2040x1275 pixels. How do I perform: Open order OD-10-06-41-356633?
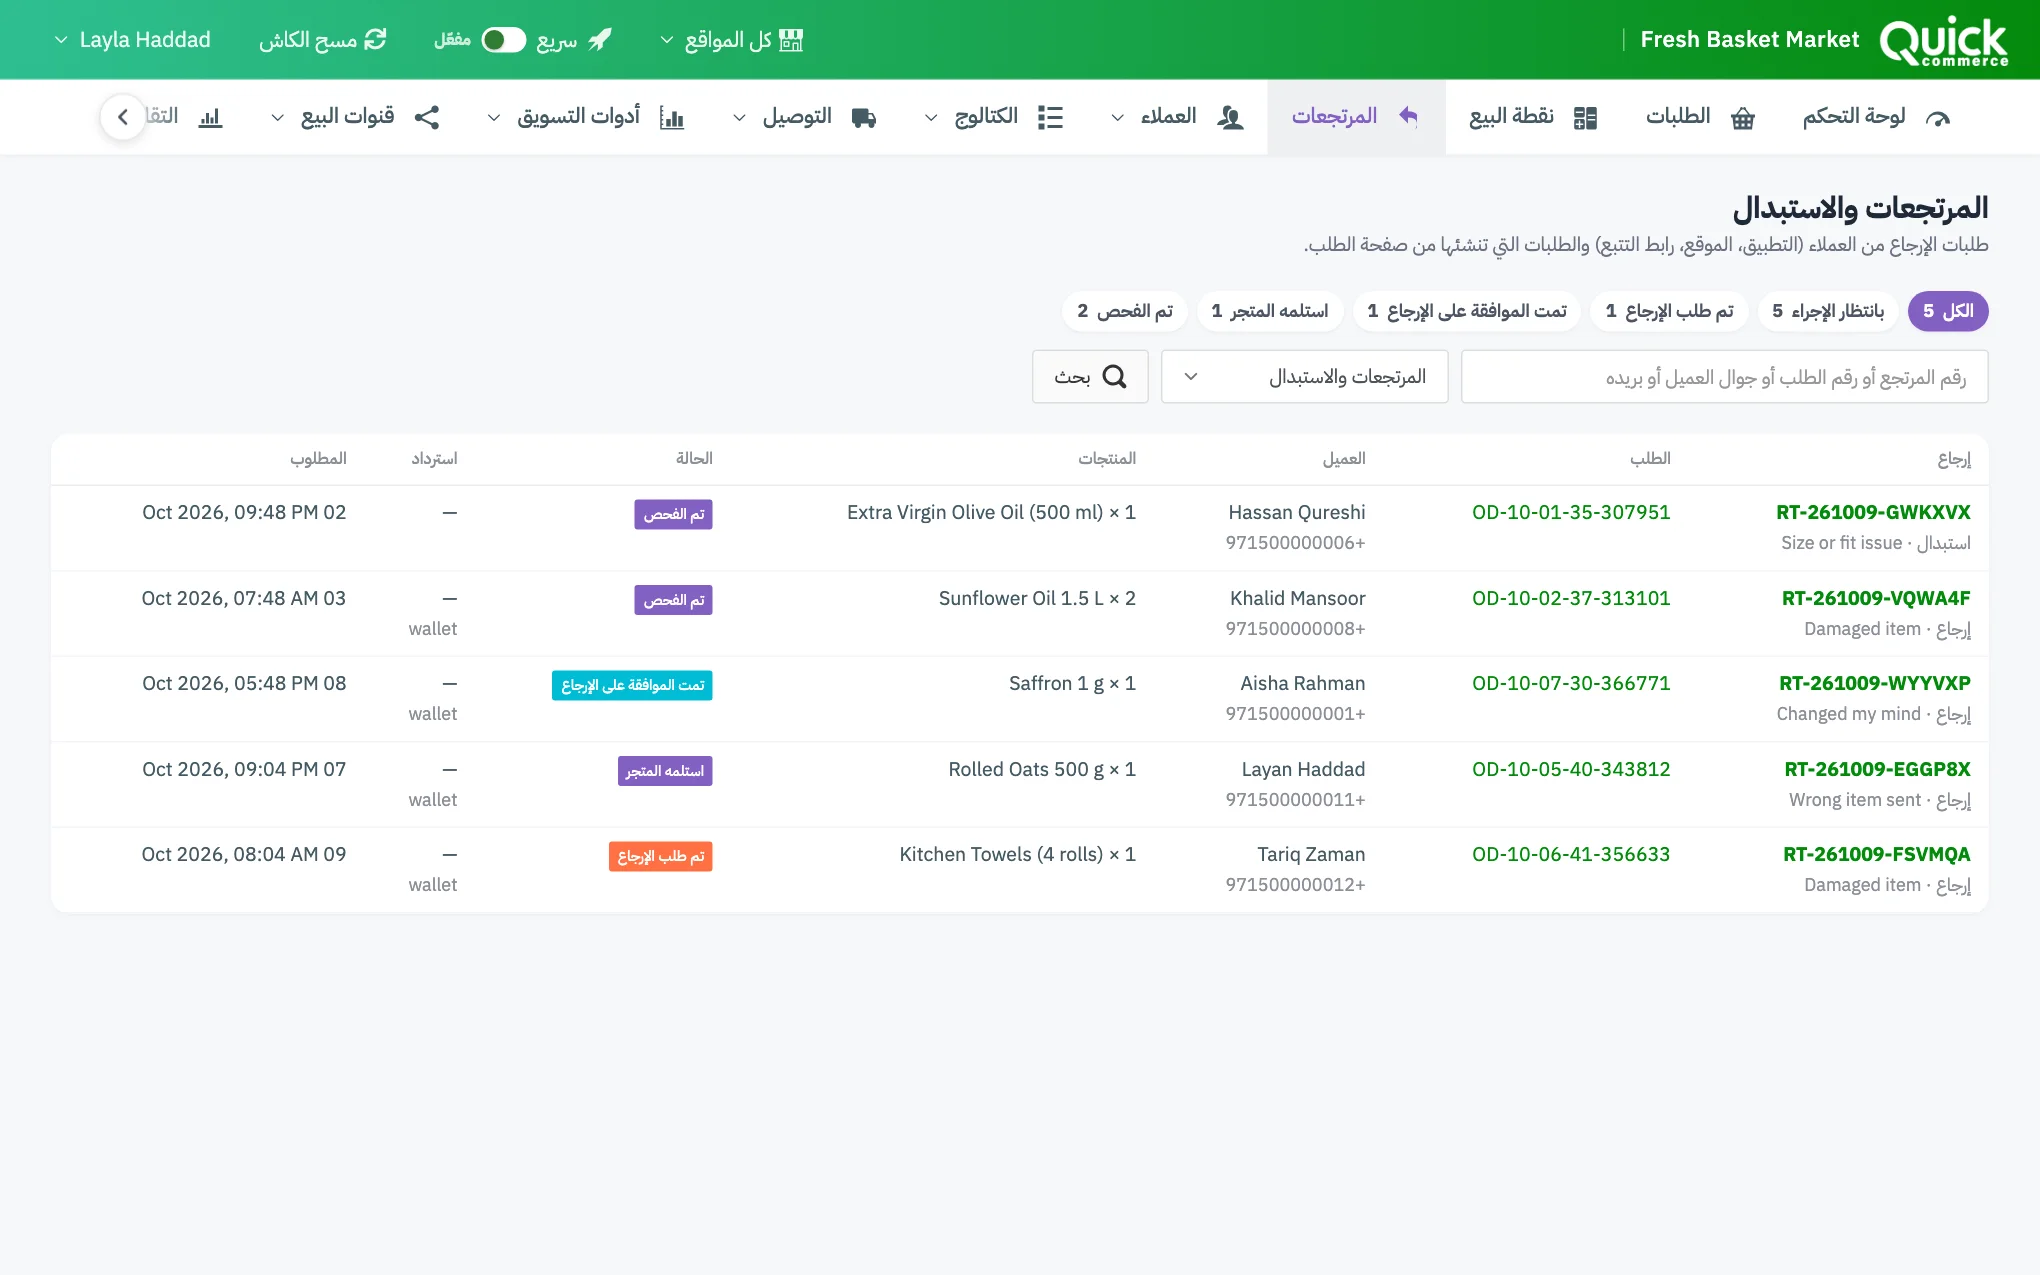point(1571,854)
